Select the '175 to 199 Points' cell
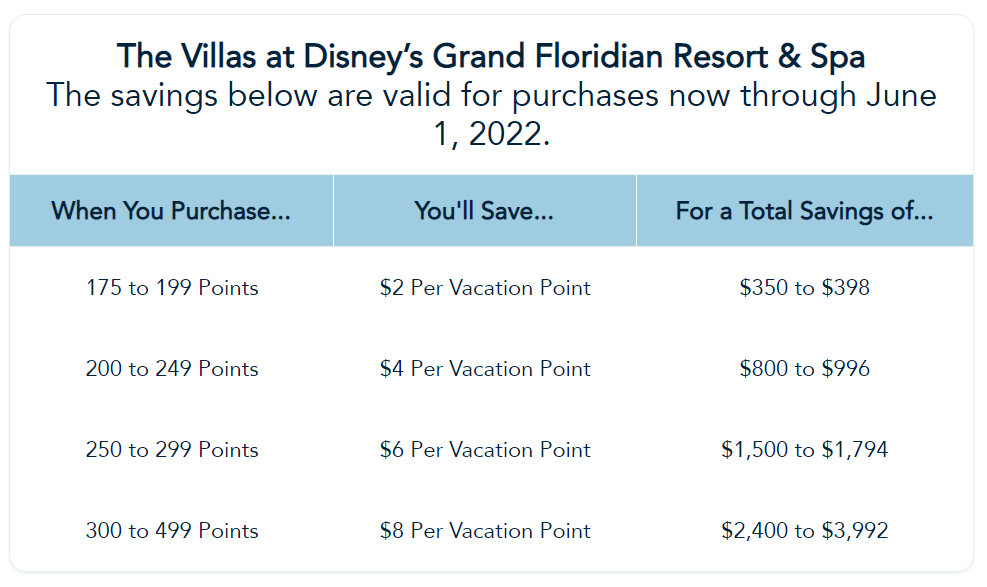987x587 pixels. point(172,288)
